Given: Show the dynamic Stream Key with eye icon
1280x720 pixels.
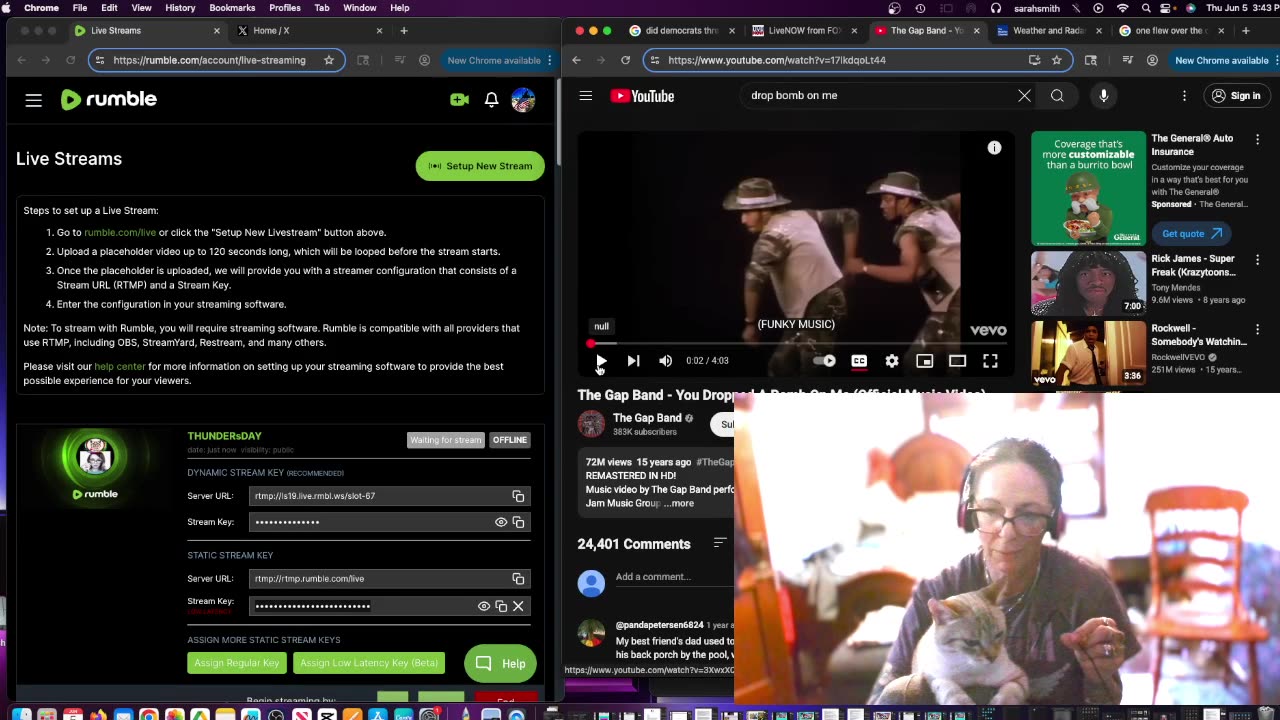Looking at the screenshot, I should 501,522.
